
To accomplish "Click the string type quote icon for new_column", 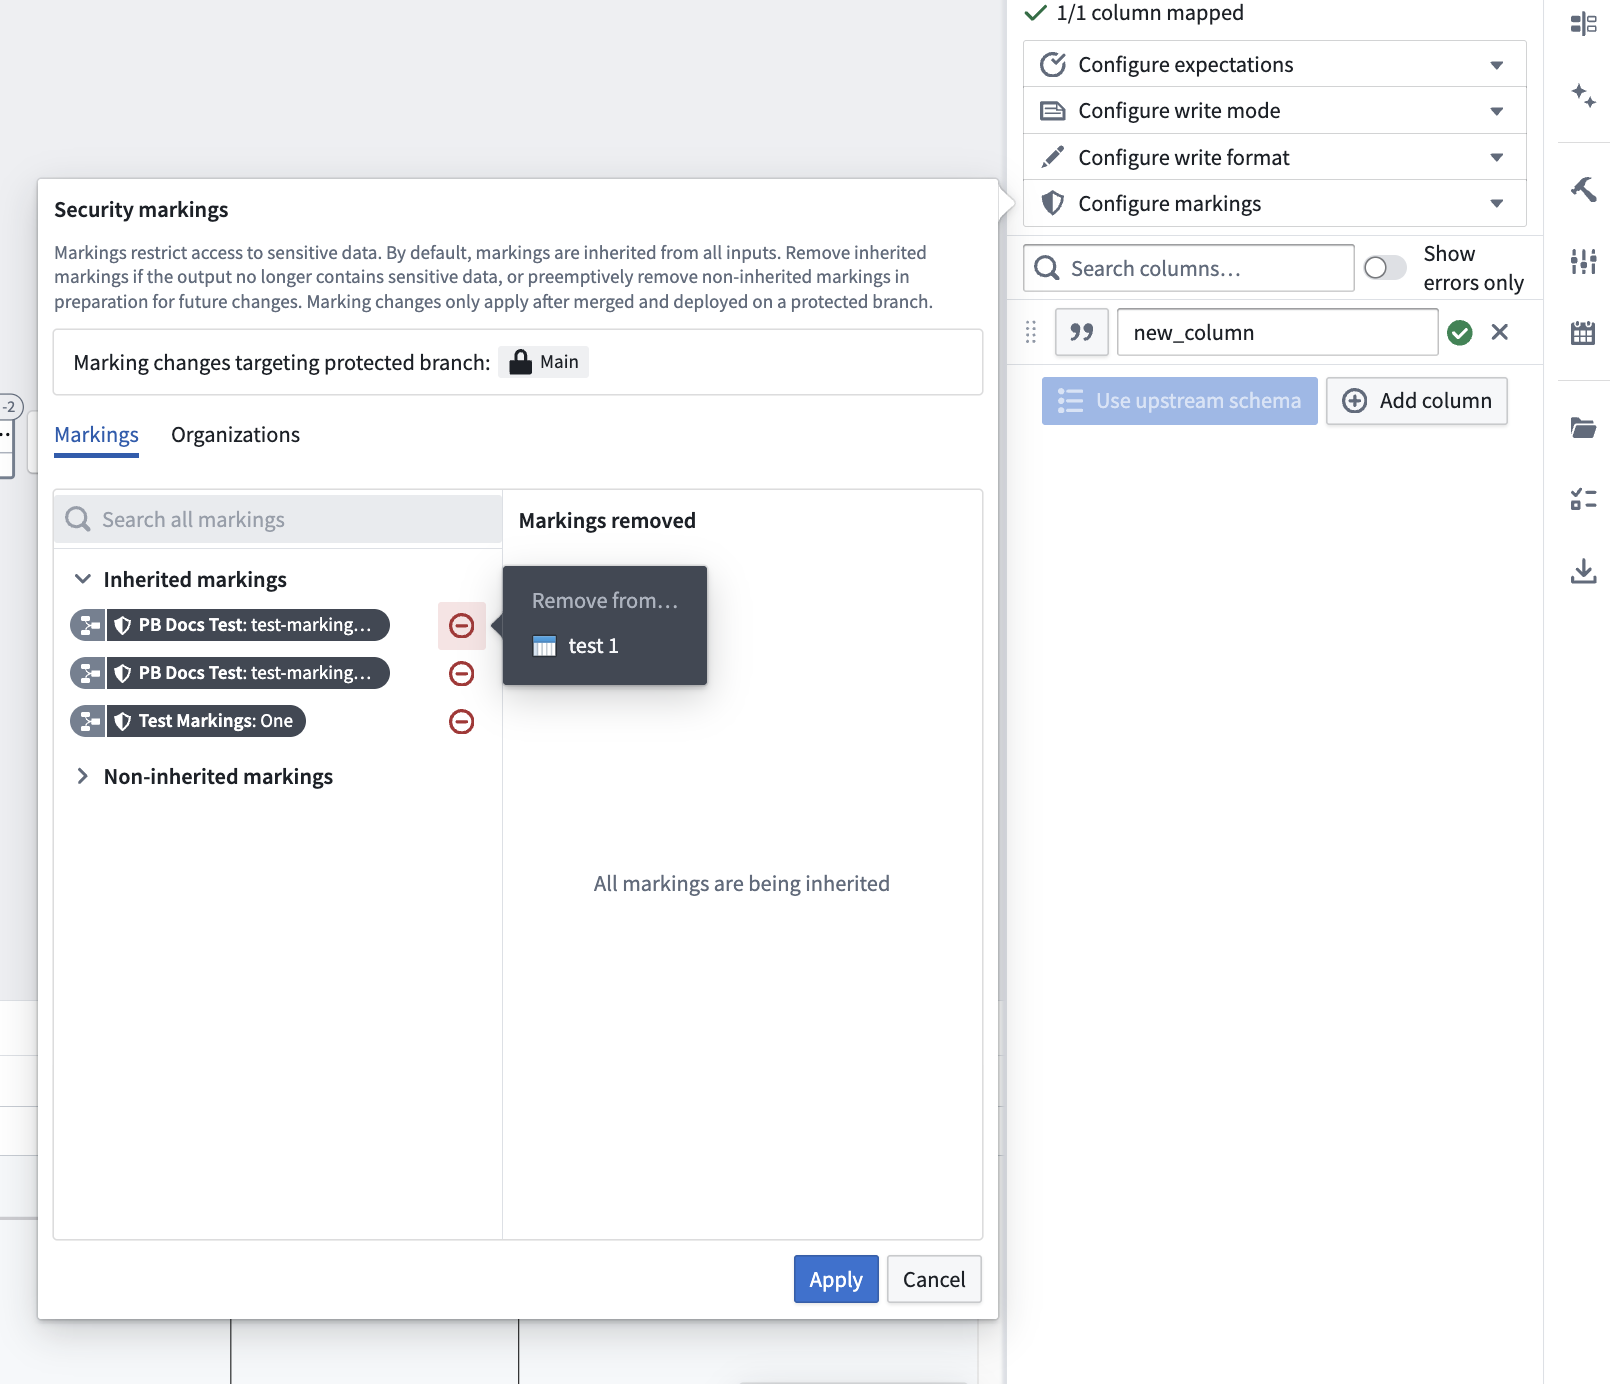I will pos(1081,332).
